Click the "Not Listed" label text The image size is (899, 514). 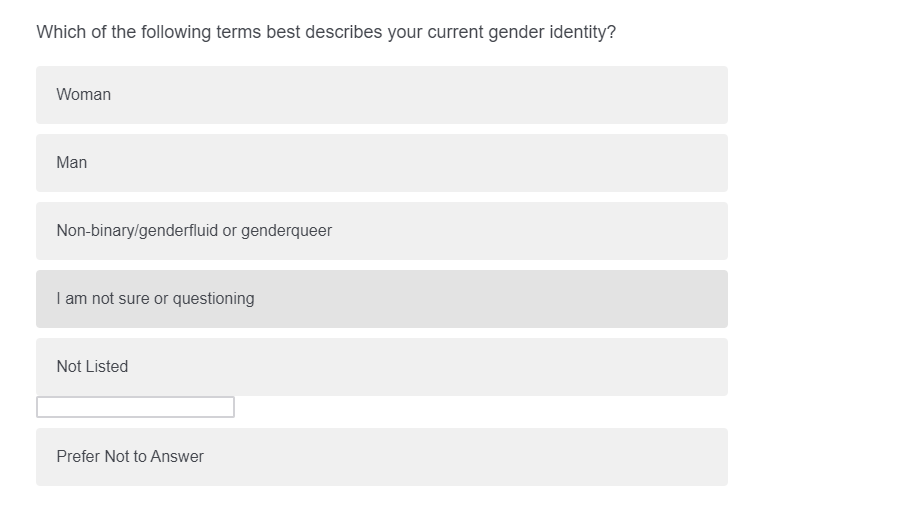click(x=92, y=367)
